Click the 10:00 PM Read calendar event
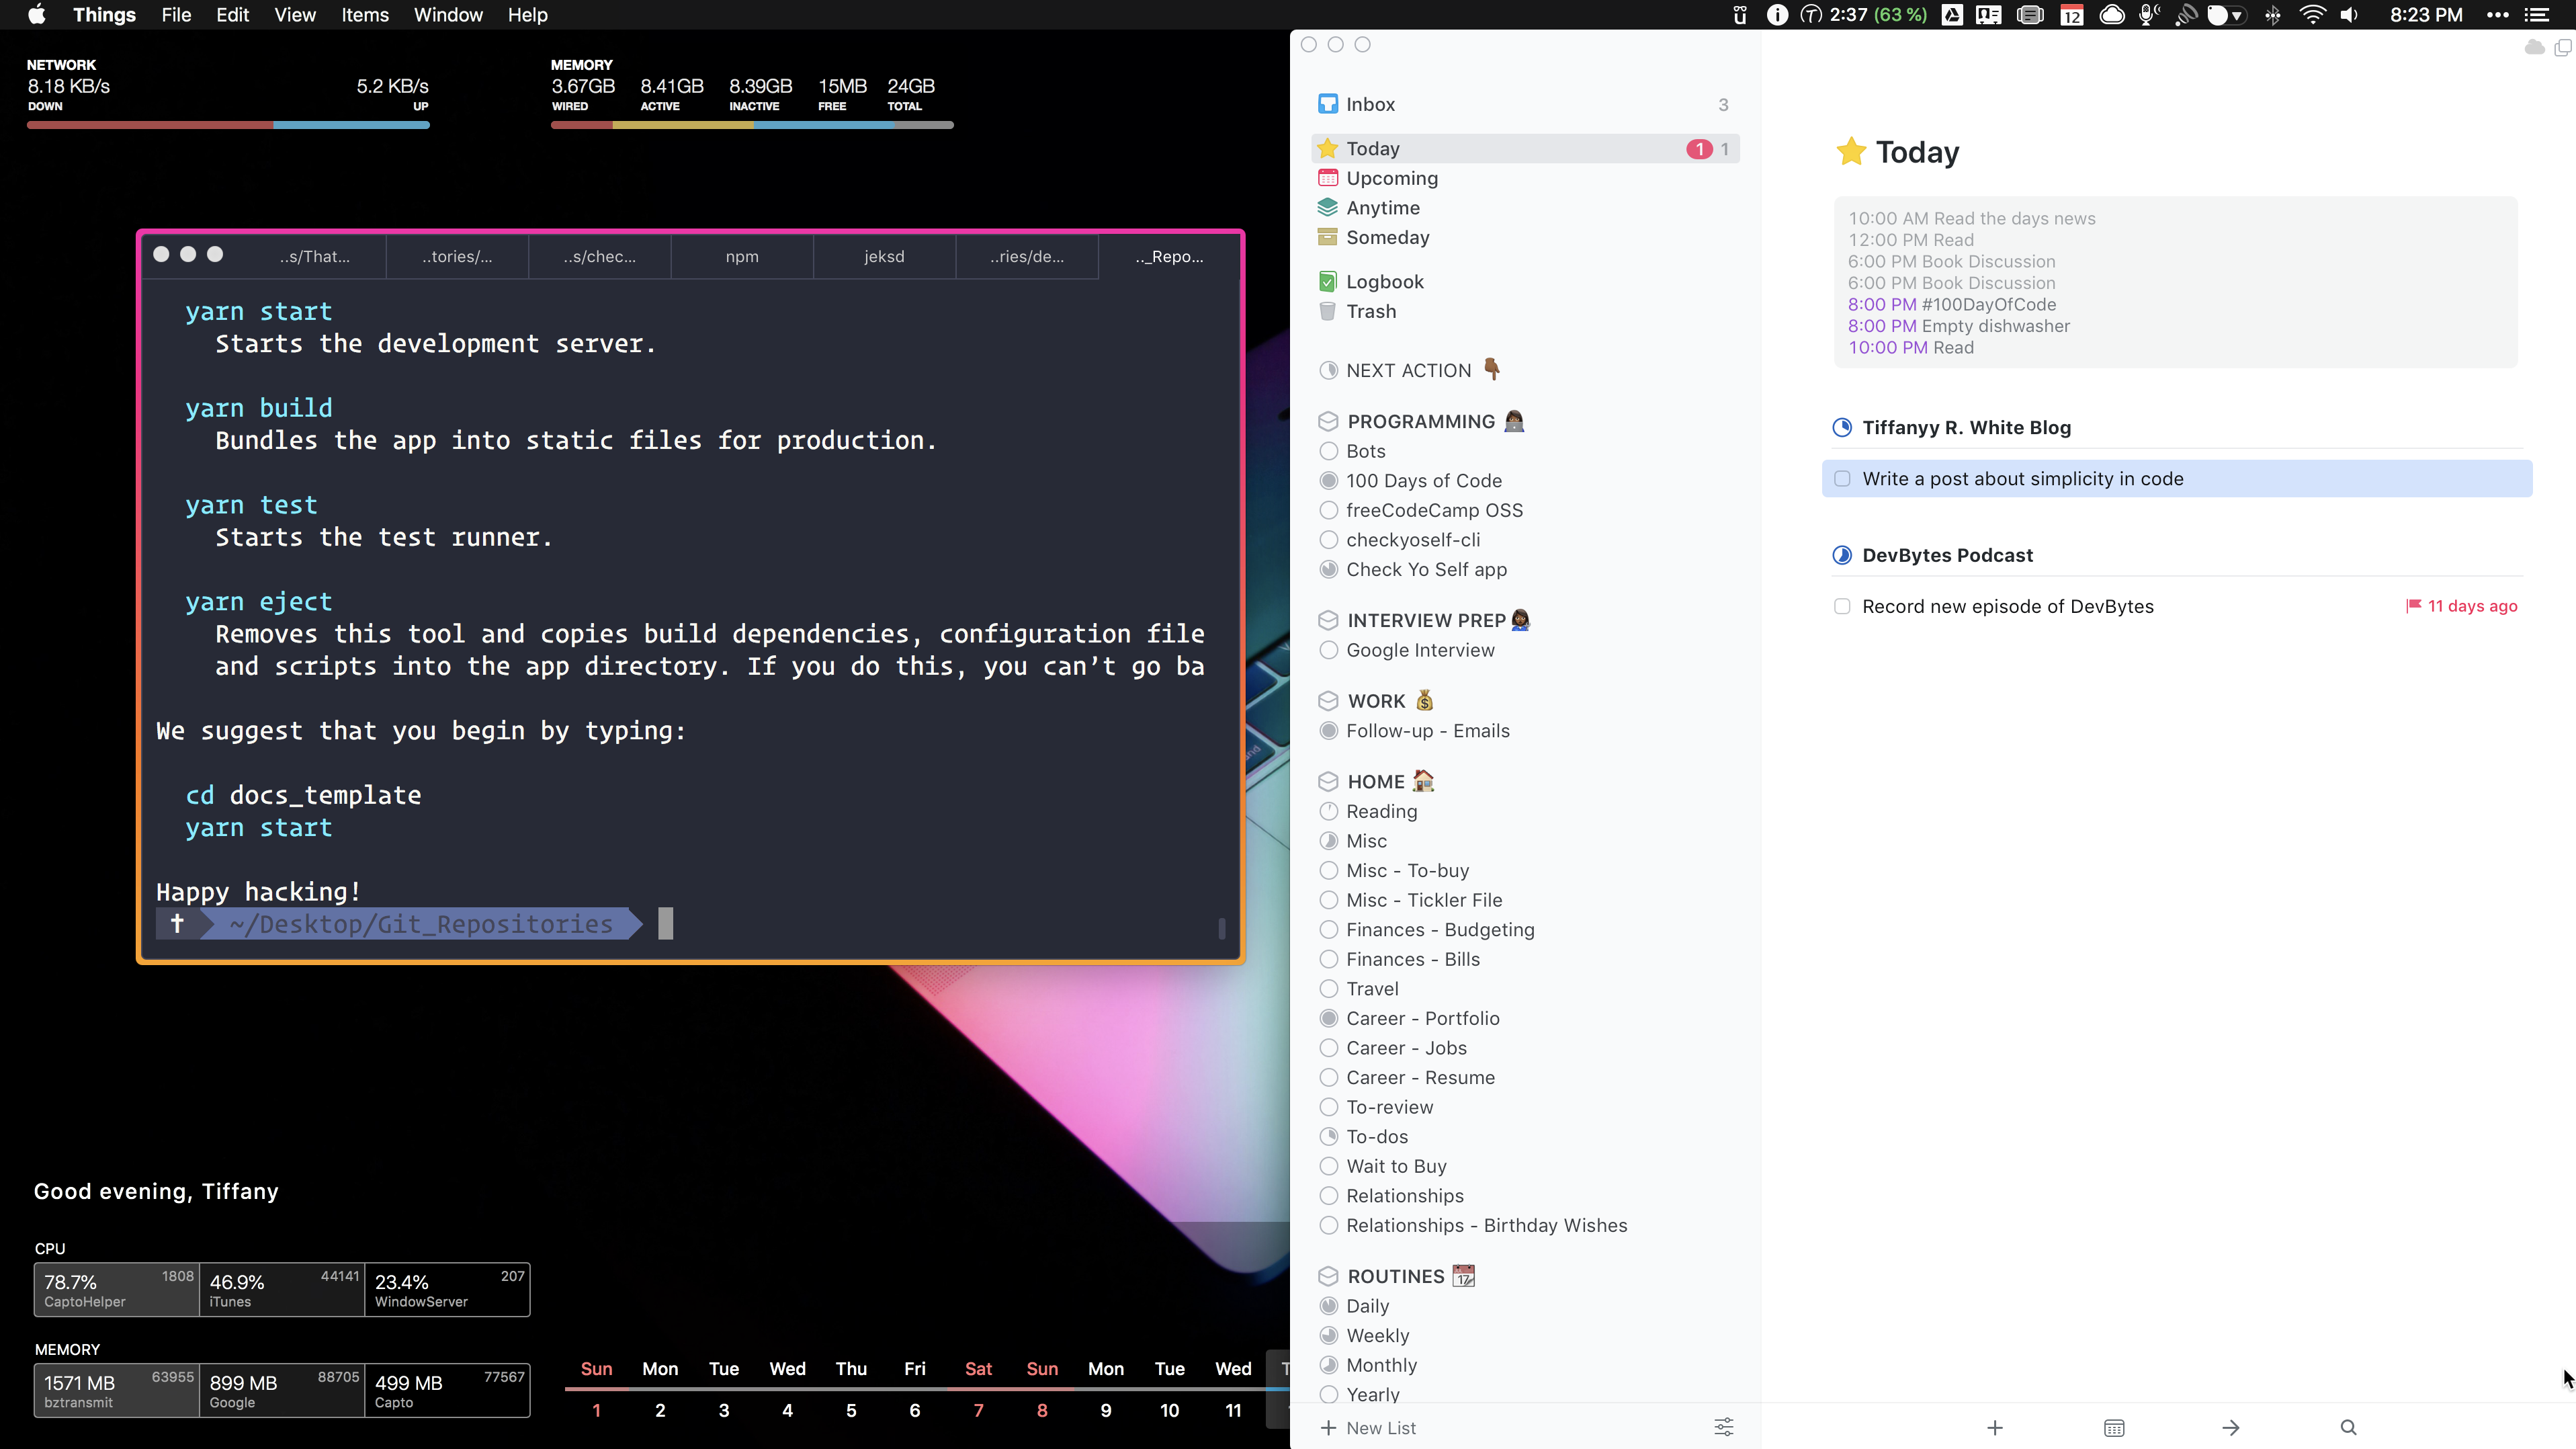The image size is (2576, 1449). 1910,348
